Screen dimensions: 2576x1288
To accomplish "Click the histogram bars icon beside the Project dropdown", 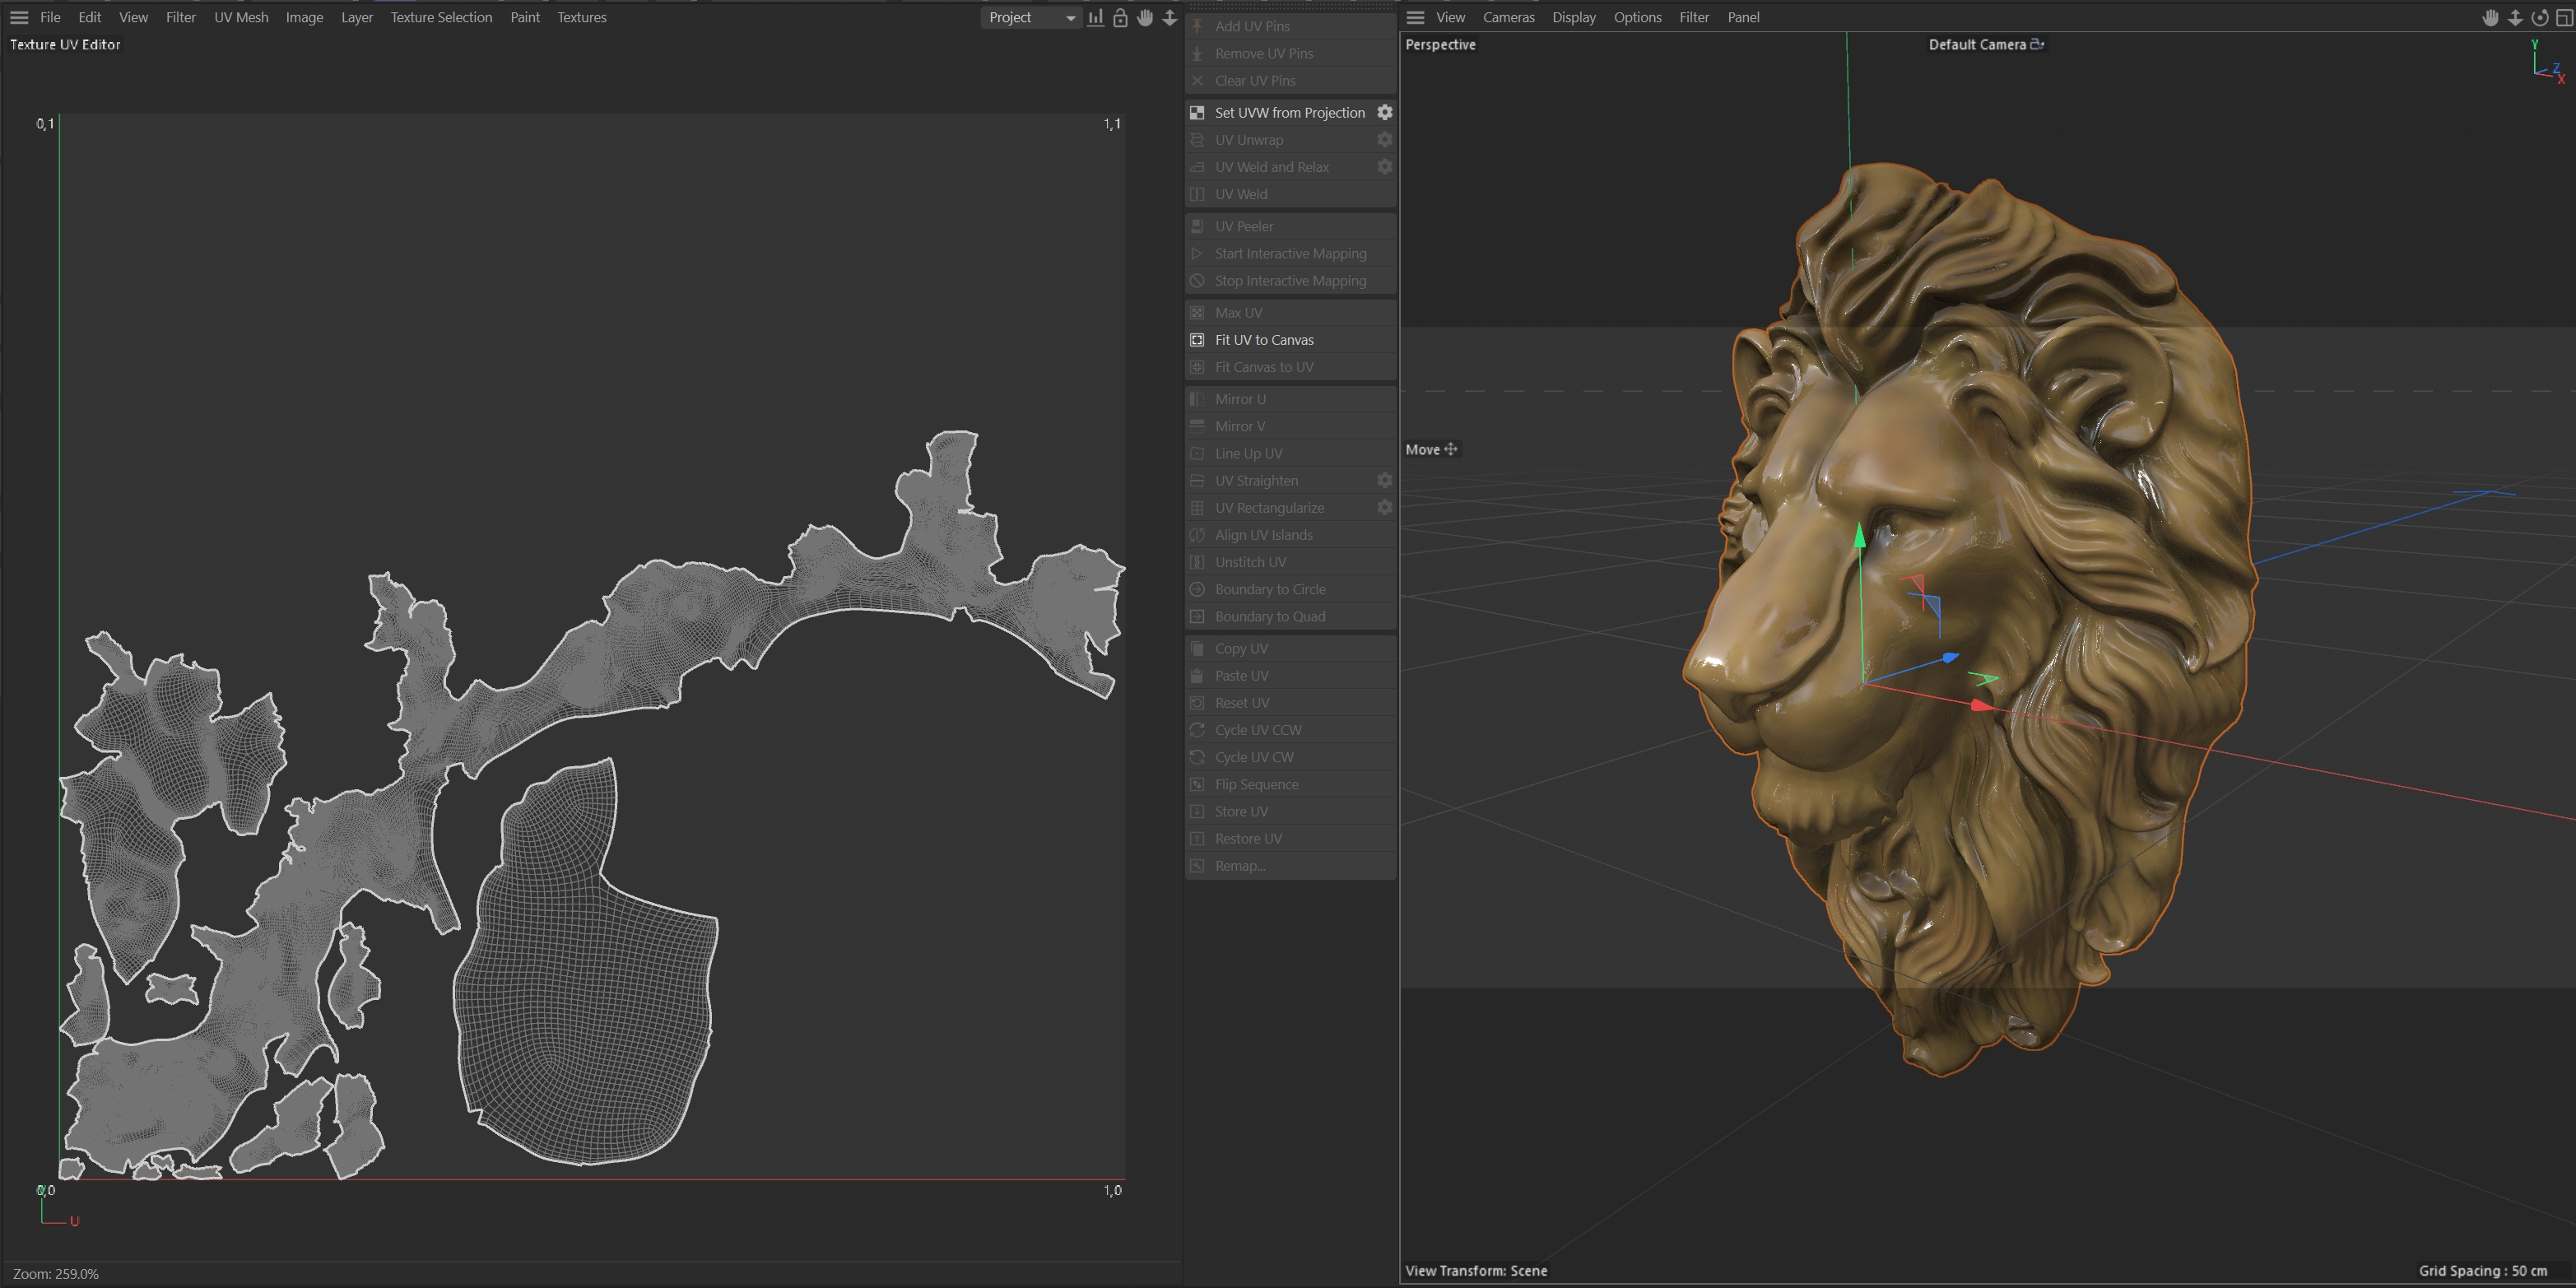I will 1096,17.
